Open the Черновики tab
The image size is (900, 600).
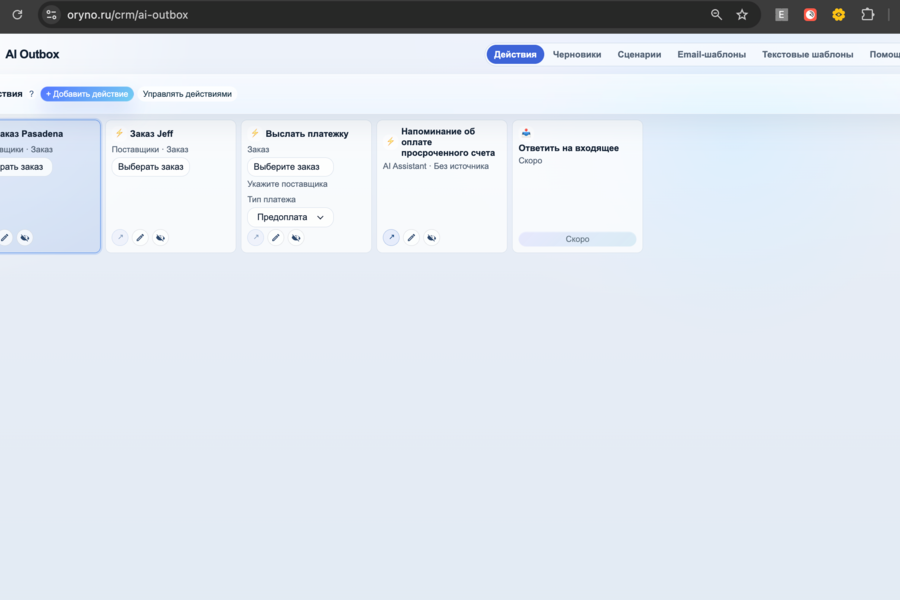click(x=577, y=54)
